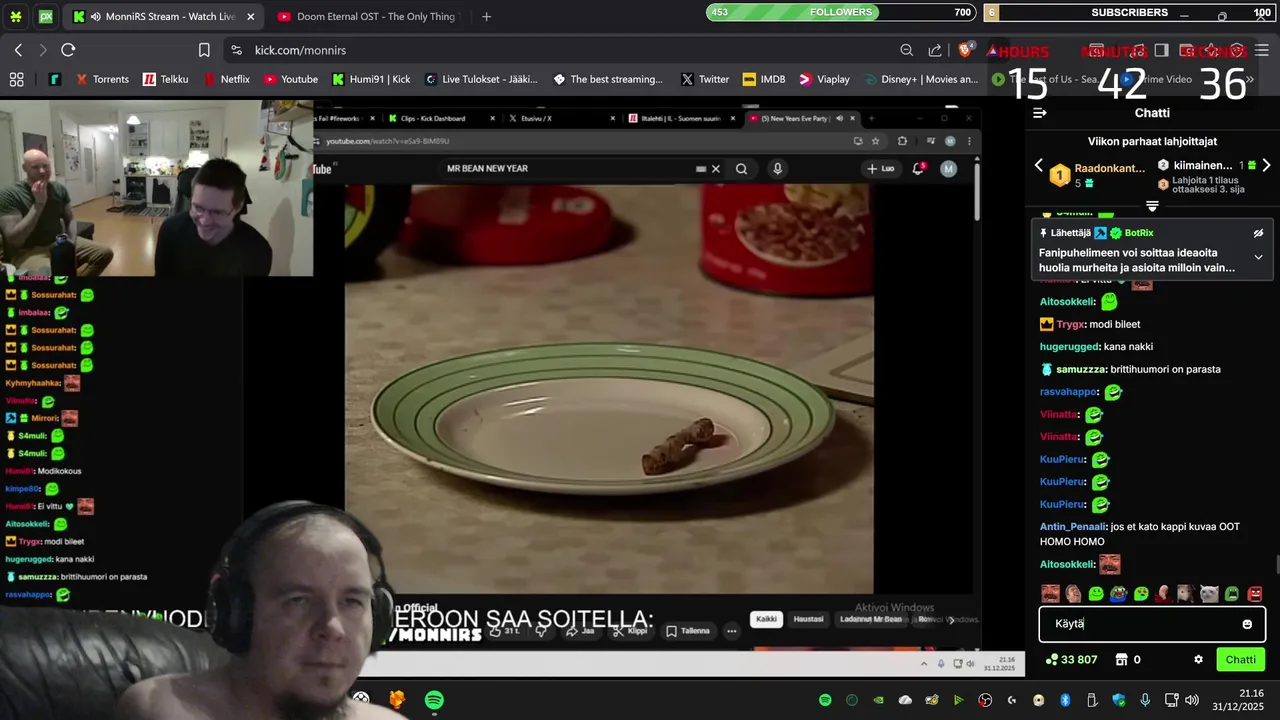Select Haustasi chip in streamed YouTube
The image size is (1280, 720).
point(808,619)
